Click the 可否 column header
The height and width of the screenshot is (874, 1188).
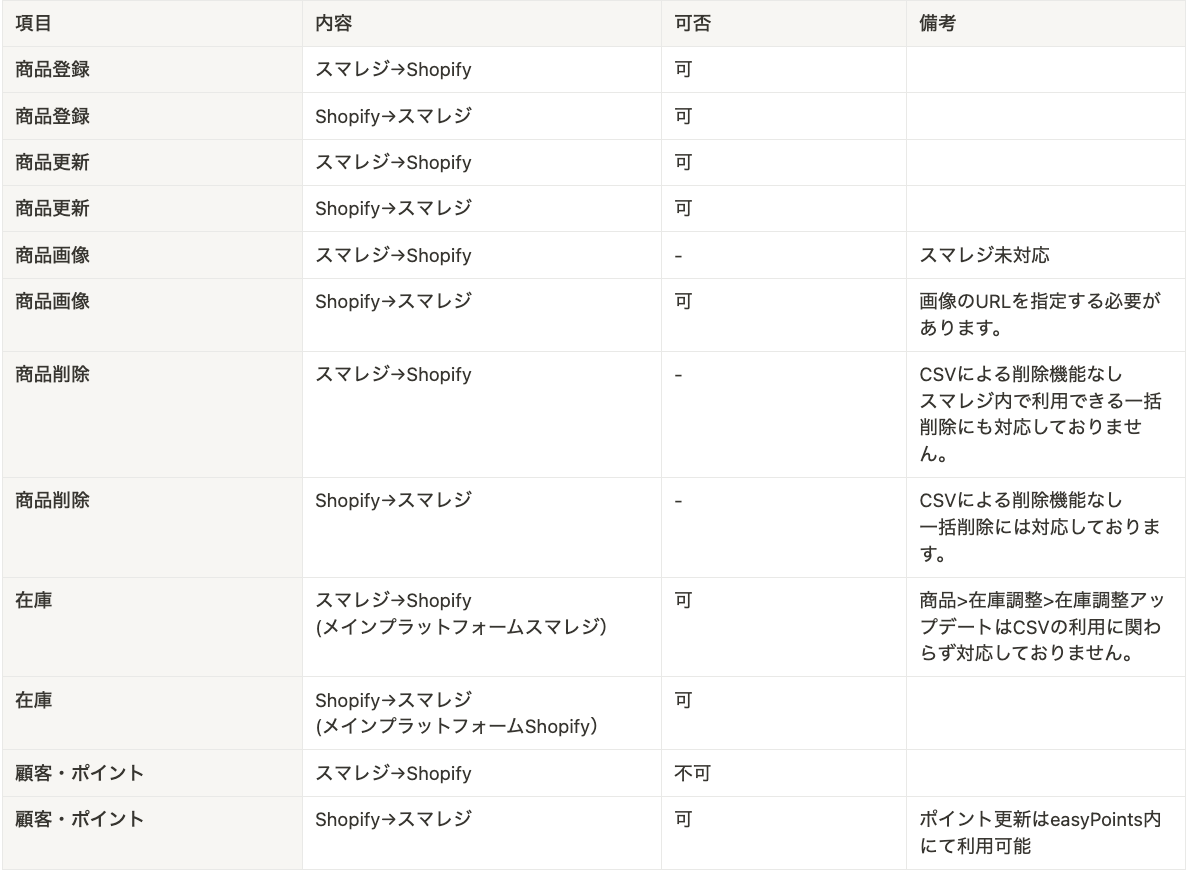[692, 23]
